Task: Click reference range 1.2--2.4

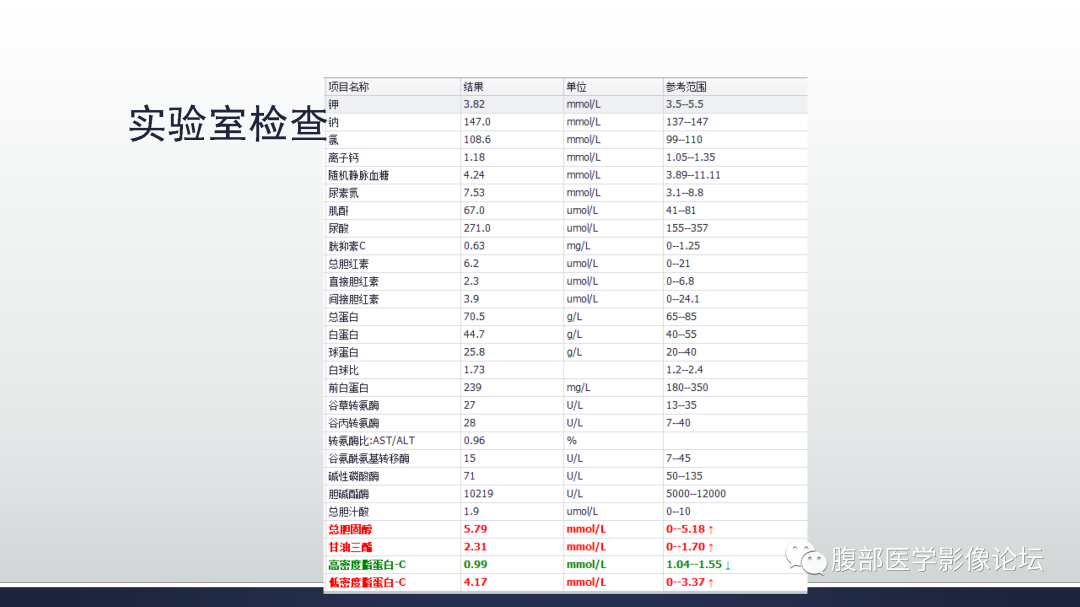Action: click(x=685, y=370)
